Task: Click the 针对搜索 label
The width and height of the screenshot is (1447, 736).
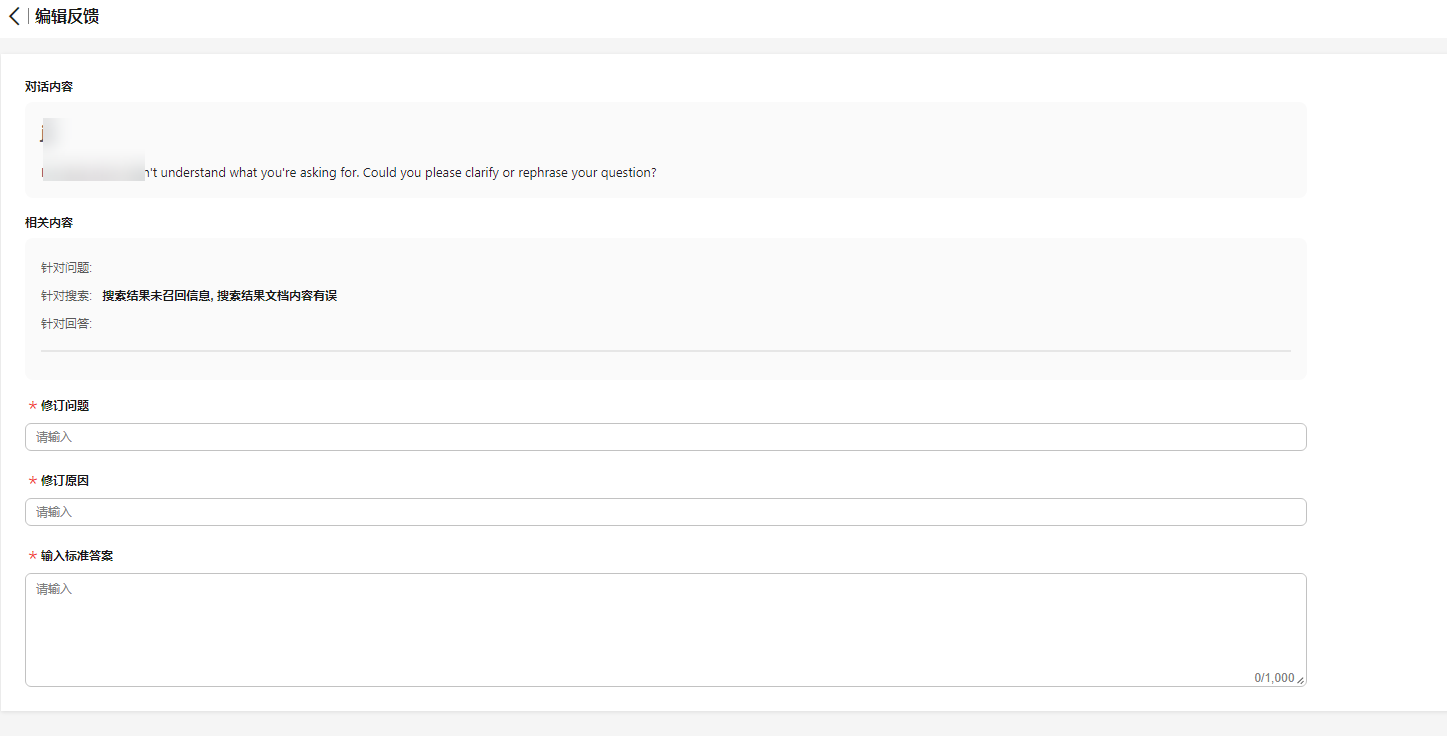Action: (66, 296)
